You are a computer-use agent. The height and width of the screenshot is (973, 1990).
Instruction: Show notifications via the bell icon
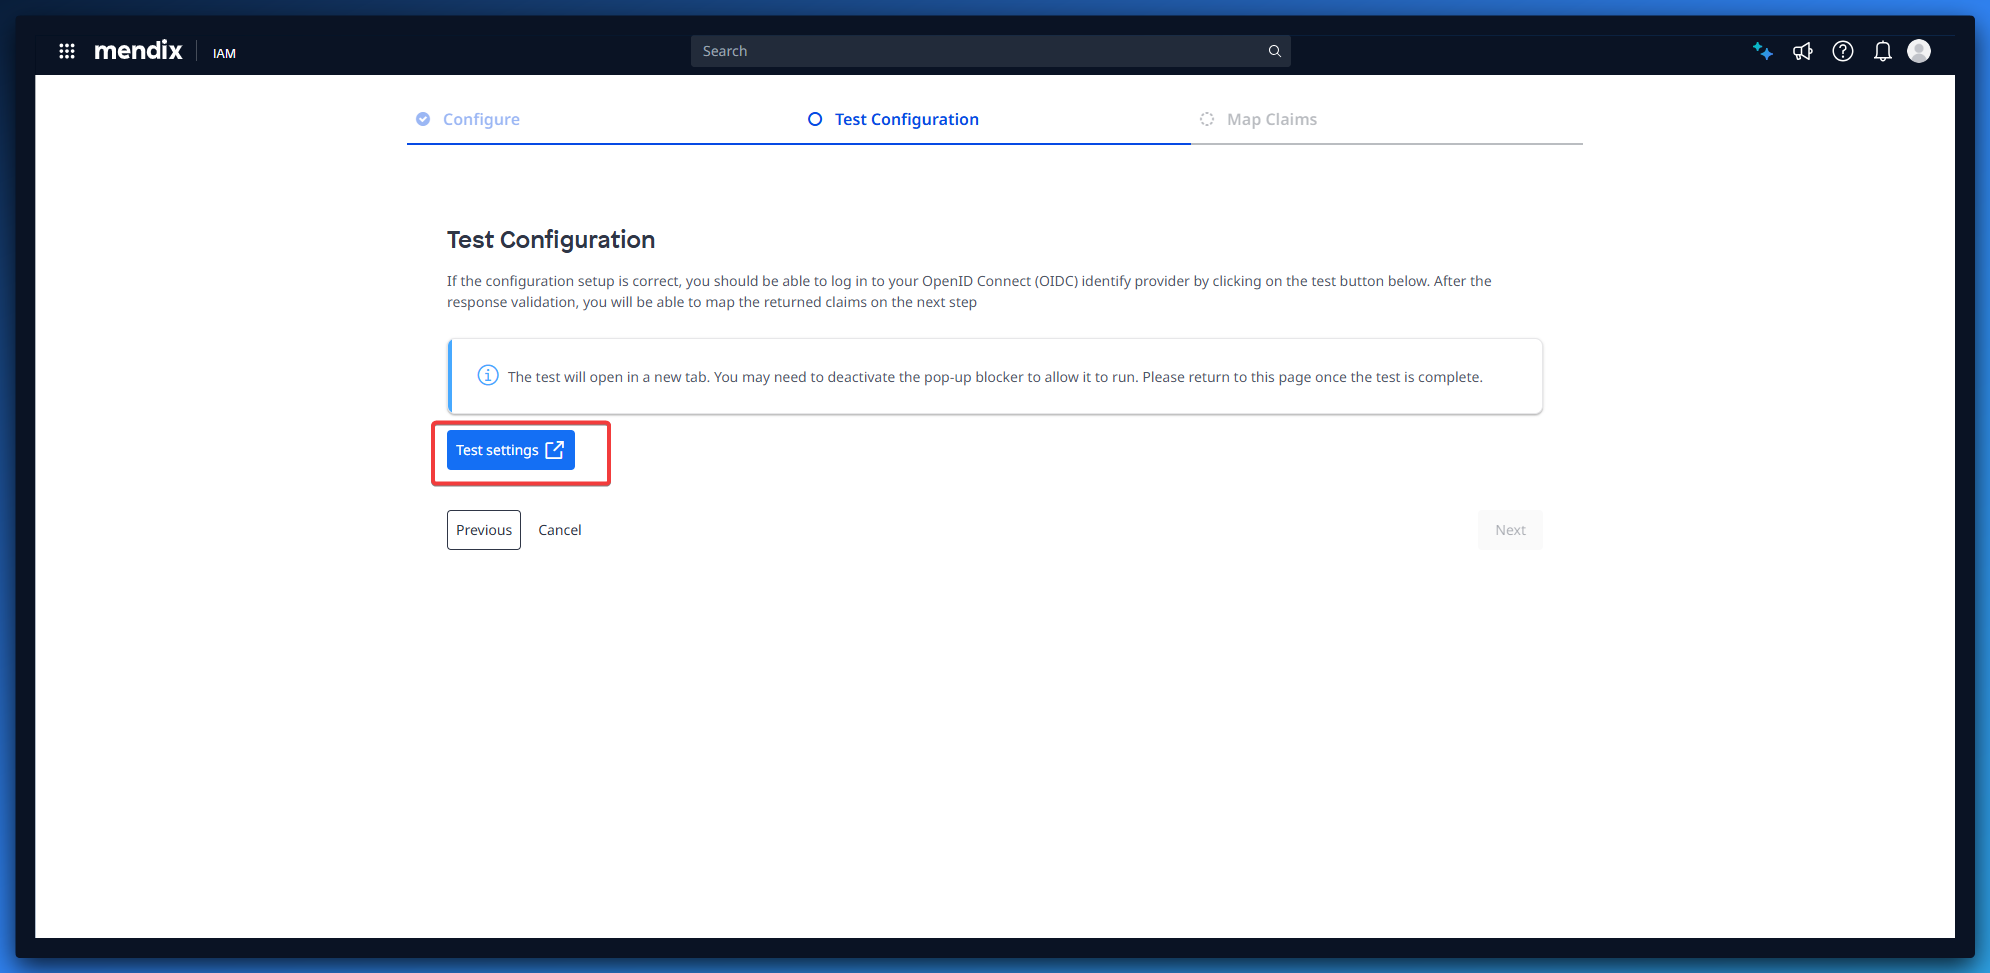[x=1882, y=51]
